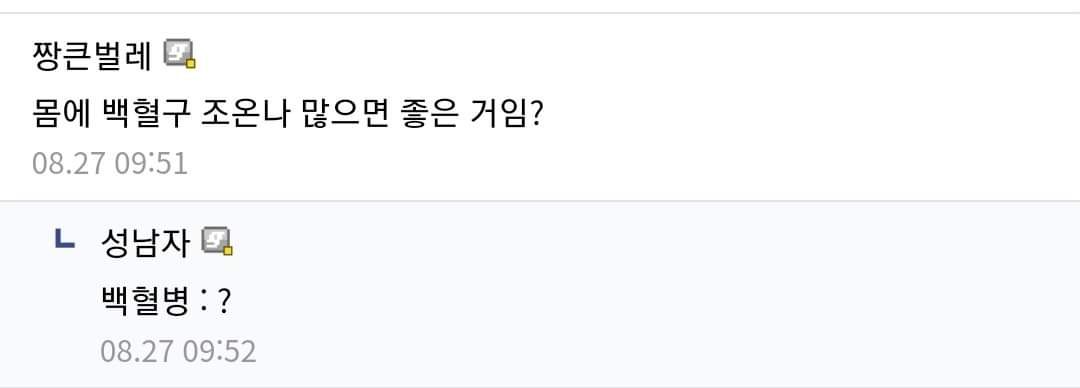Click the yellow dot on 성남자's badge
The image size is (1080, 388).
(228, 251)
